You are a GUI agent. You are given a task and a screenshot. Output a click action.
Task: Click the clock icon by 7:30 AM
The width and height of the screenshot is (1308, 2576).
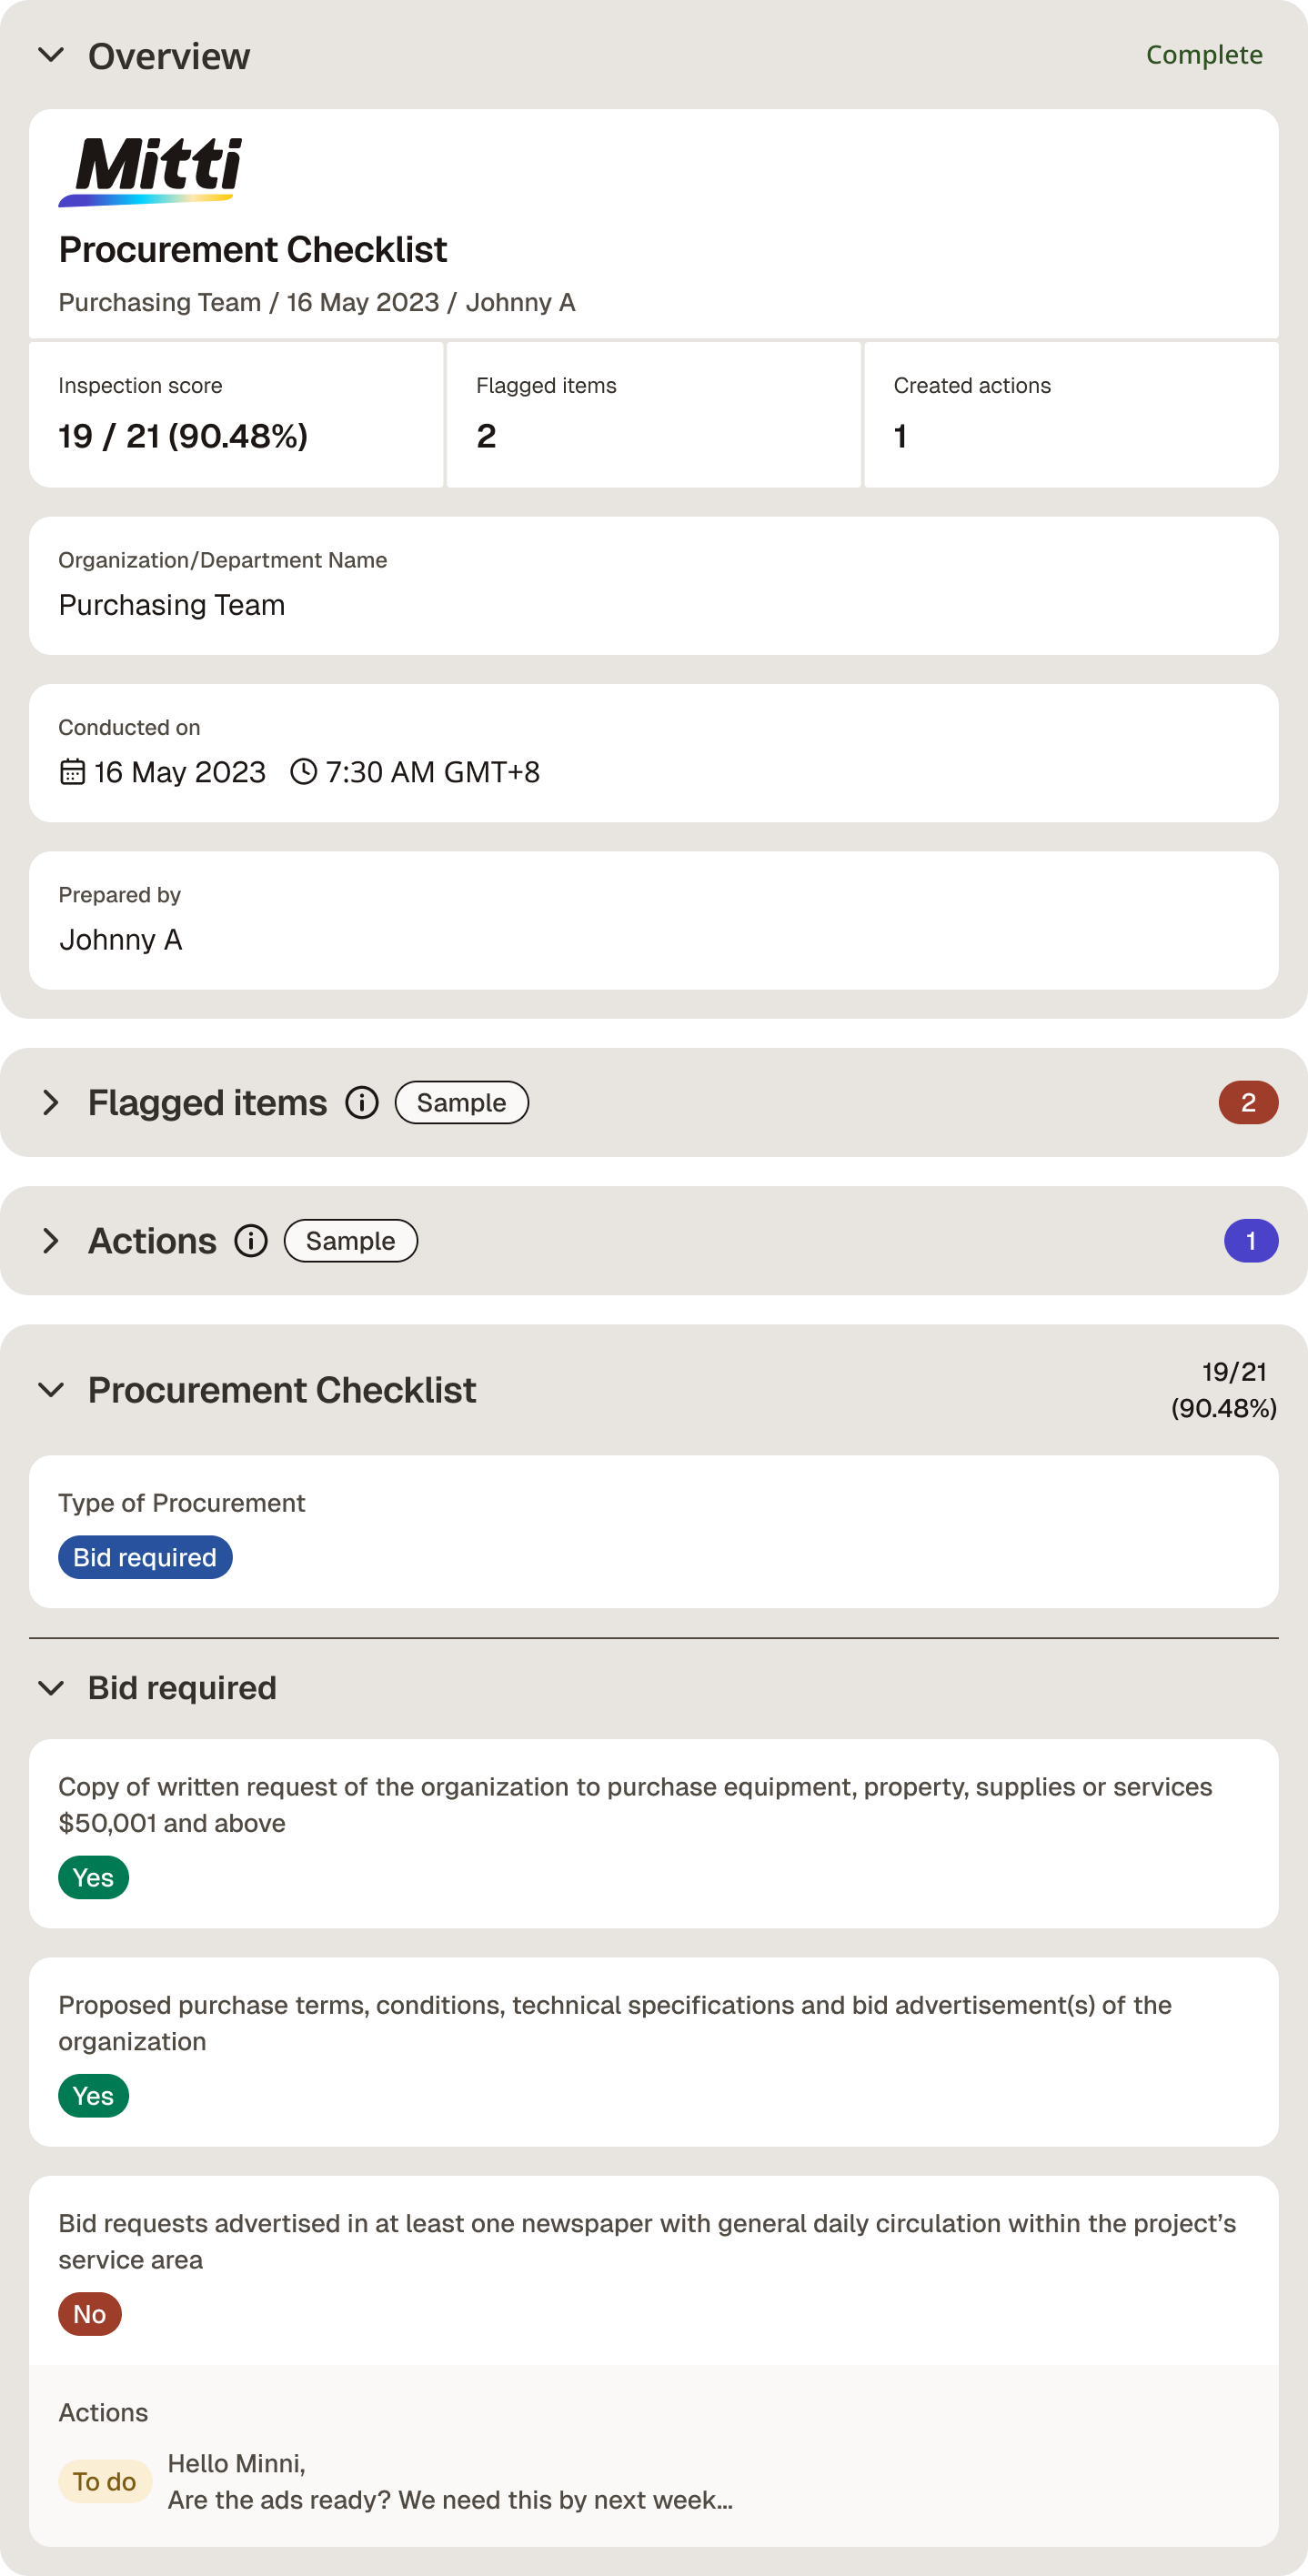tap(303, 771)
